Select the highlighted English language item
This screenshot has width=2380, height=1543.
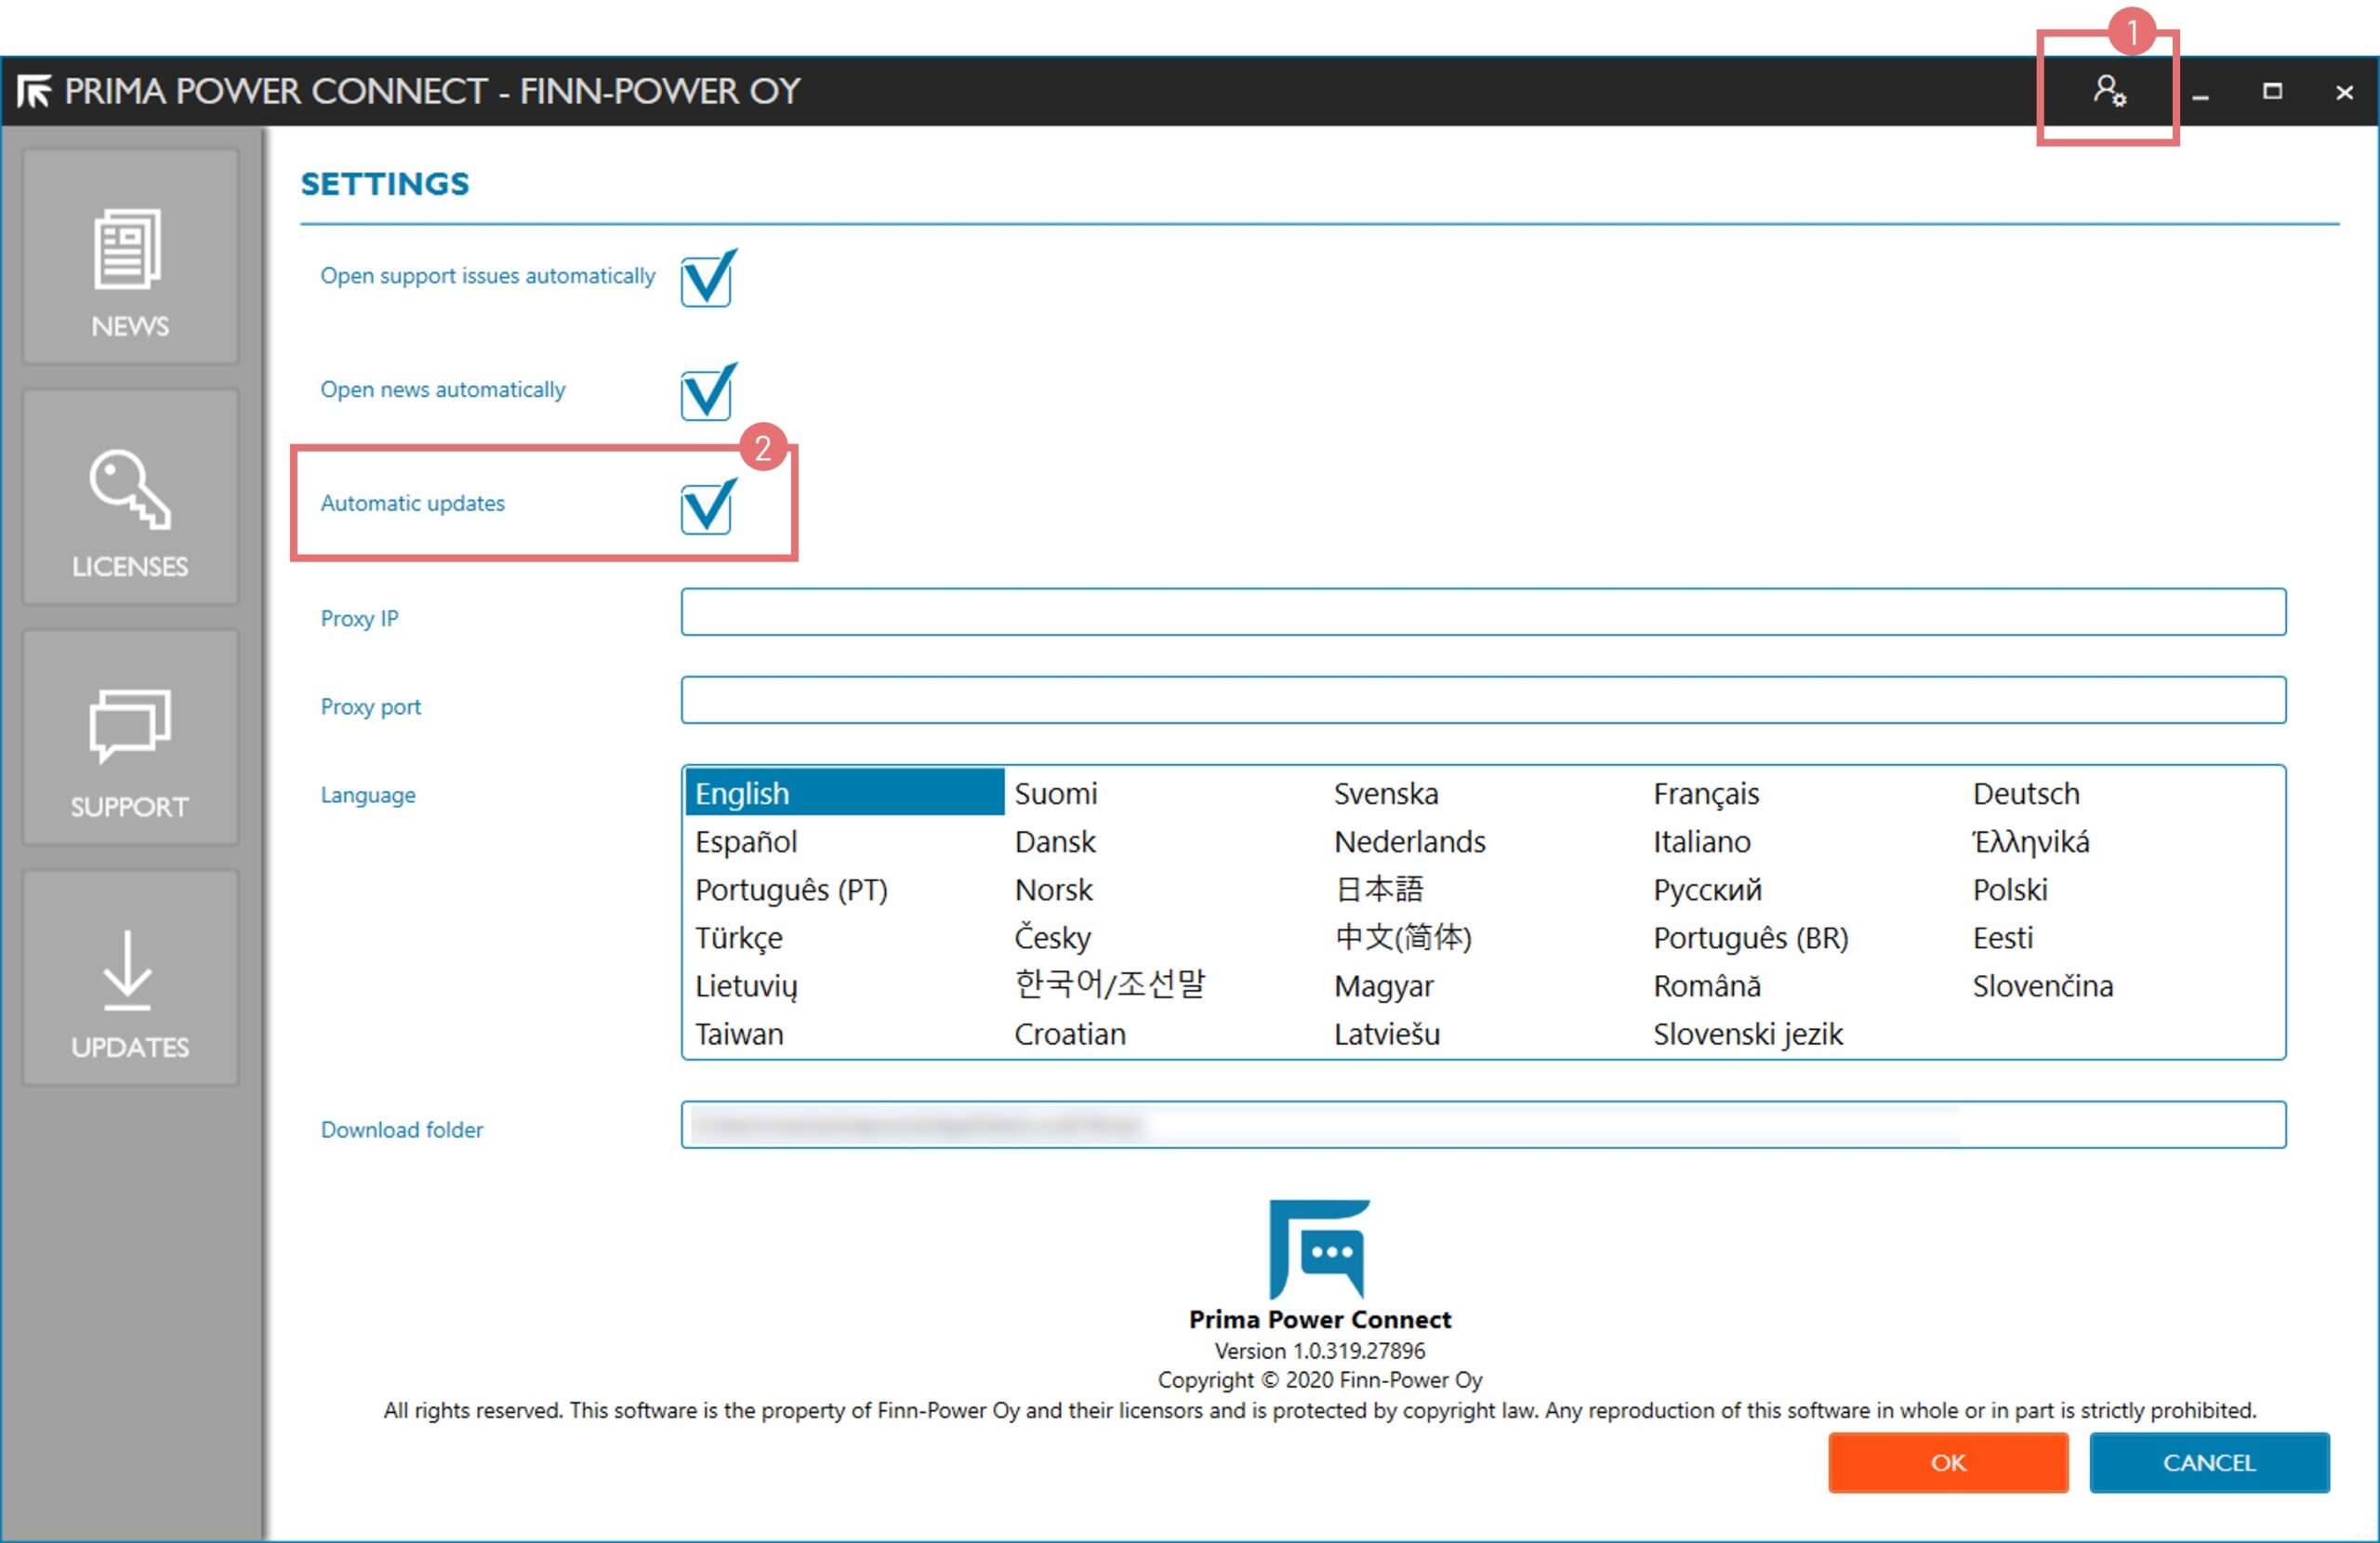pyautogui.click(x=843, y=794)
